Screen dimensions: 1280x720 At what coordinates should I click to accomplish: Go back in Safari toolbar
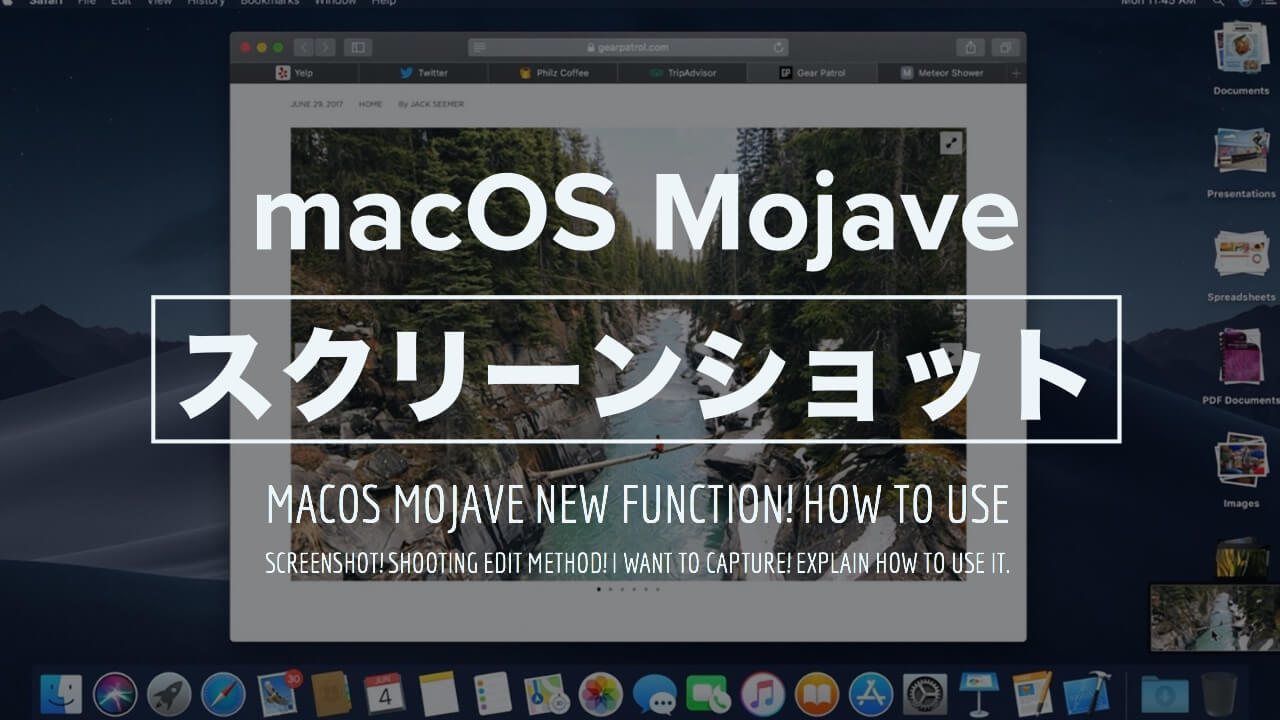click(x=303, y=47)
